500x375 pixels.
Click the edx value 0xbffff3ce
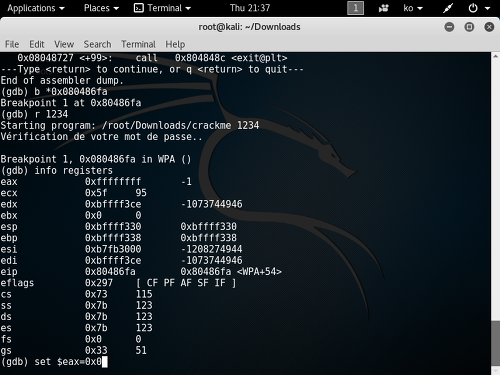(113, 204)
